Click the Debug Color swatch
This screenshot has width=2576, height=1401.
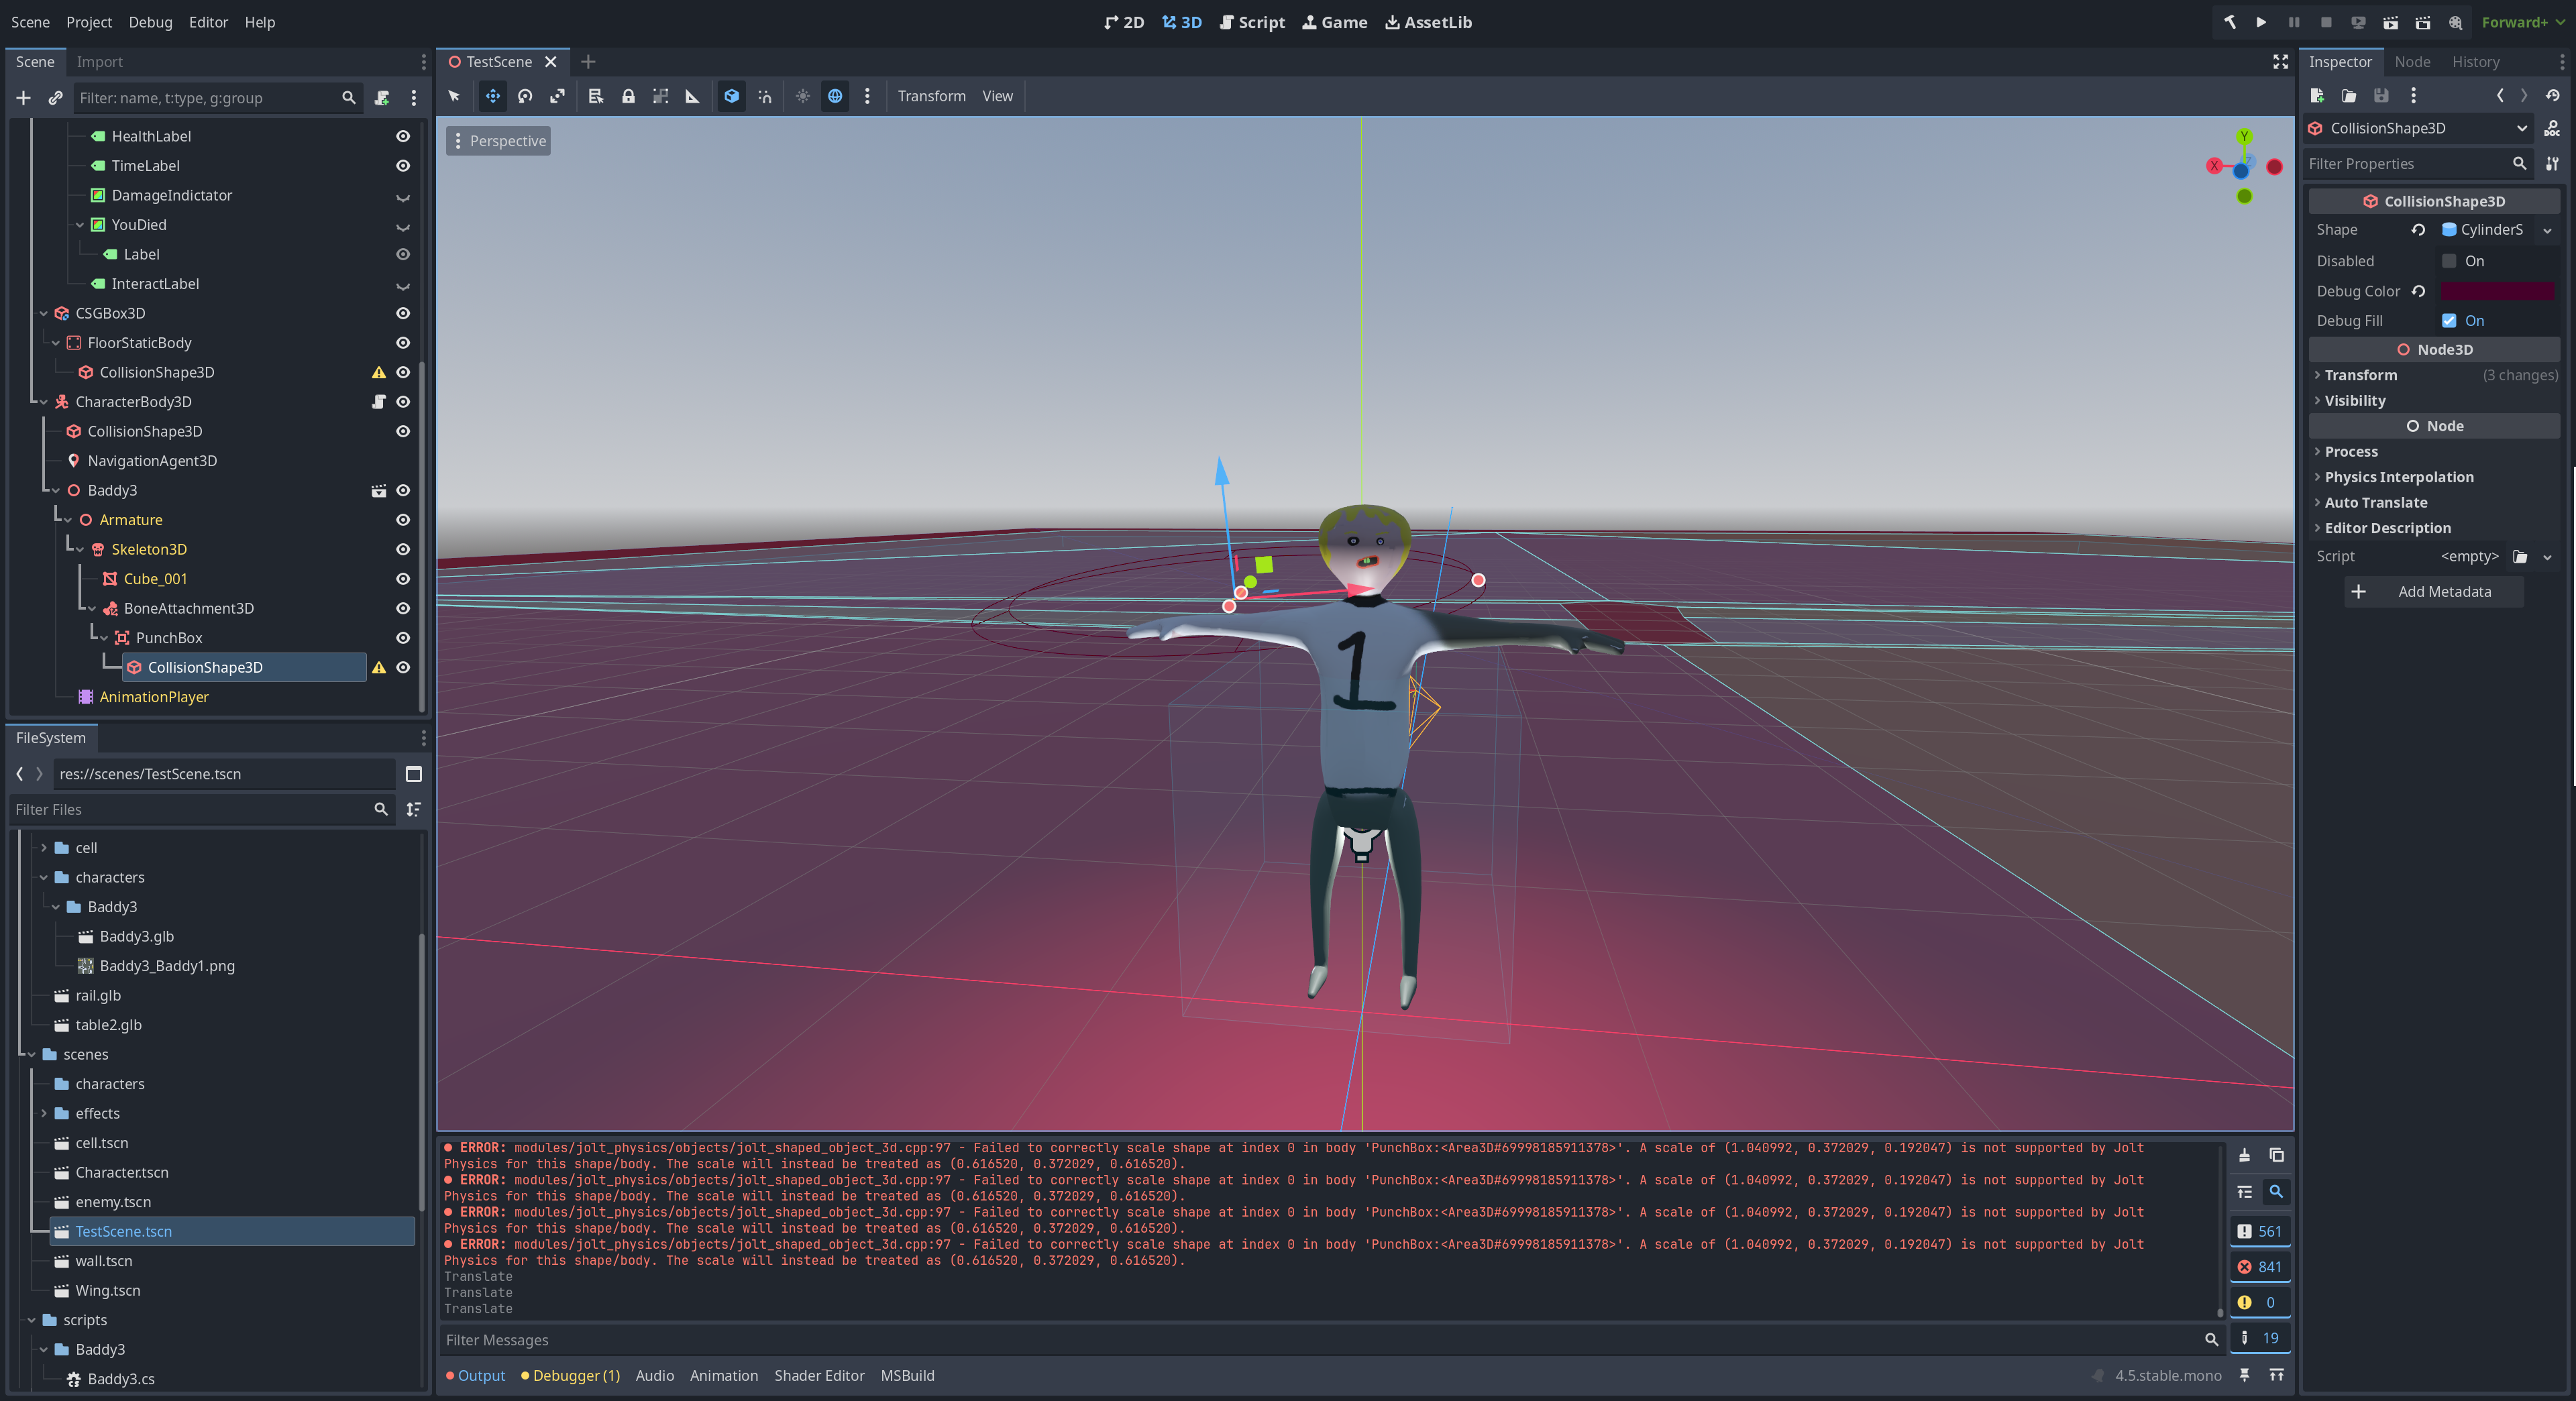pyautogui.click(x=2498, y=291)
